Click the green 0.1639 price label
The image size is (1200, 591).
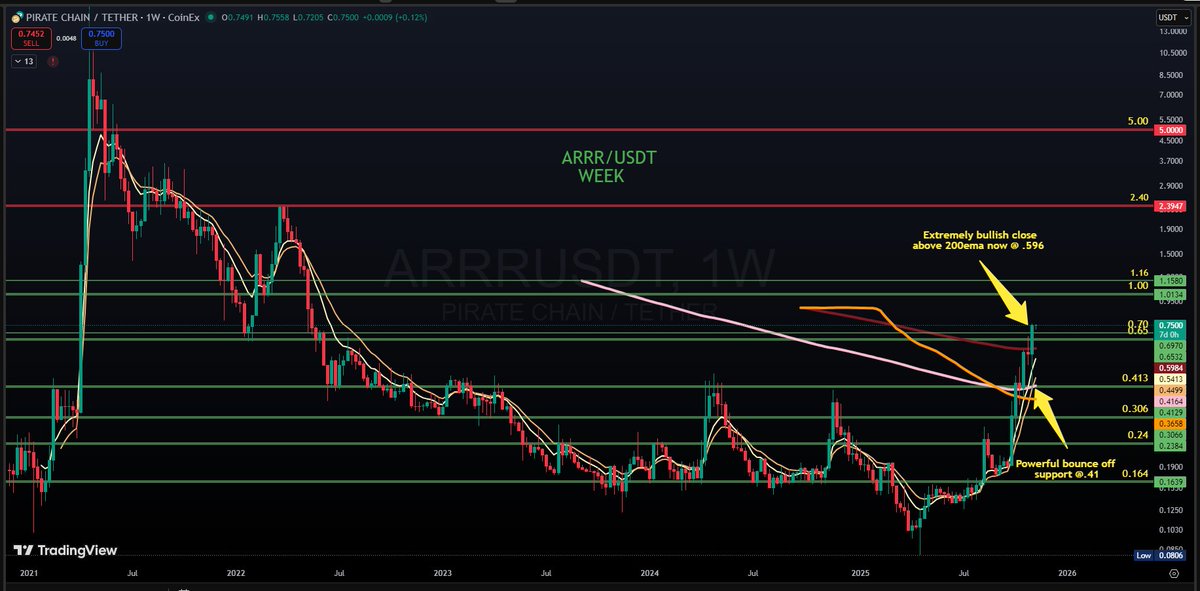[1170, 482]
